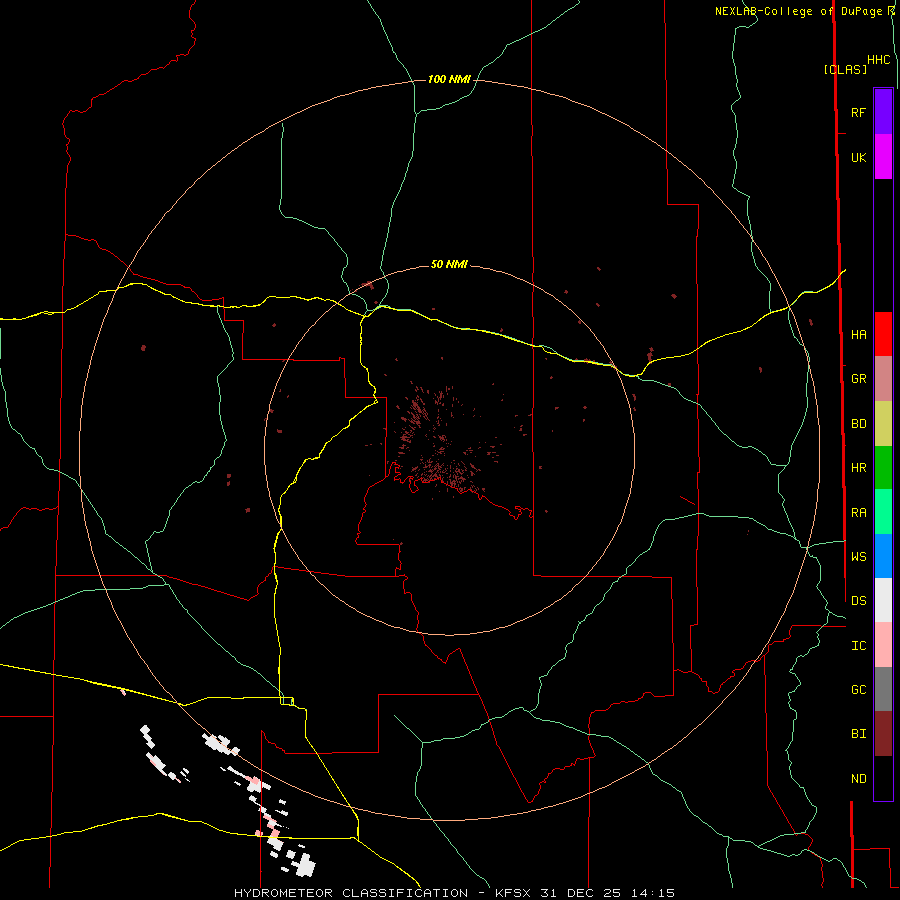This screenshot has height=900, width=900.
Task: Click the HA red legend swatch
Action: click(x=883, y=334)
